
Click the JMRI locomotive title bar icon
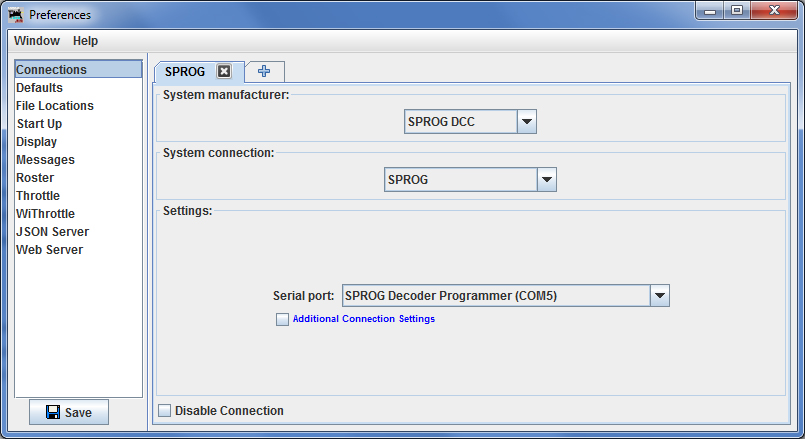point(16,15)
